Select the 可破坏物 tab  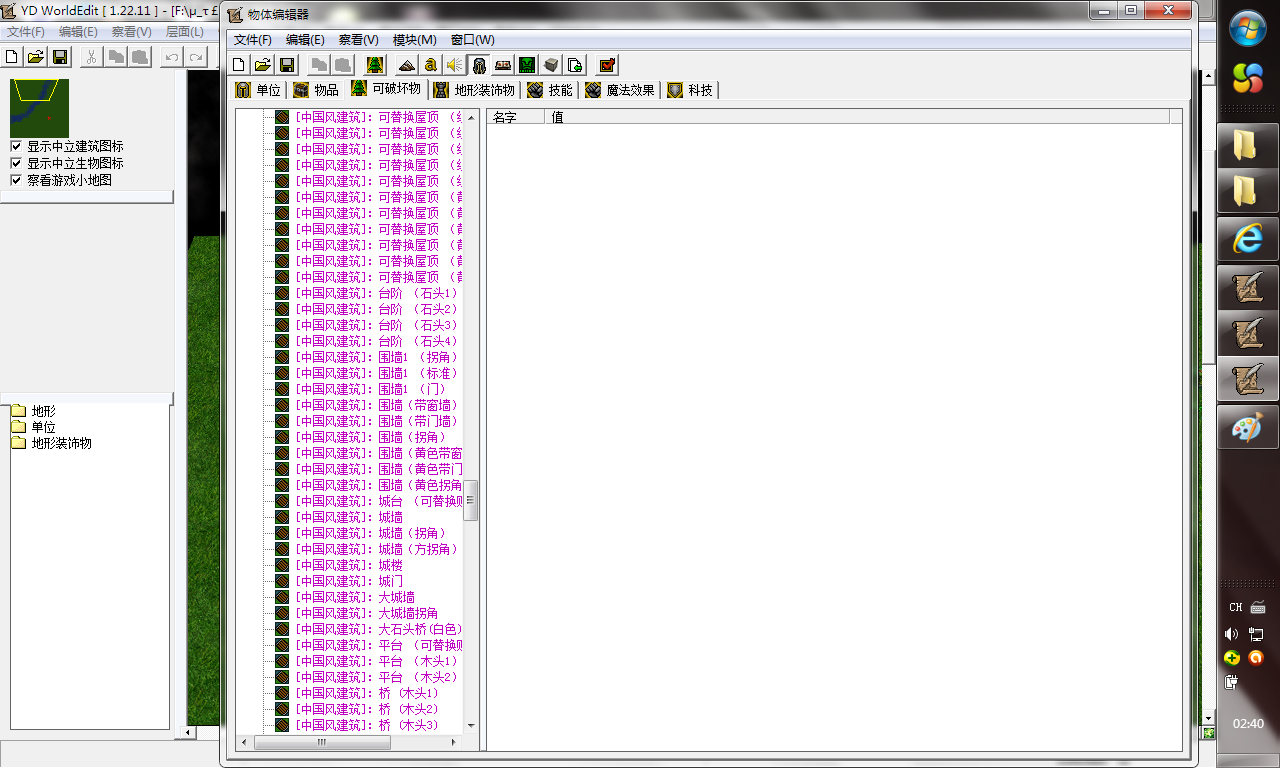click(x=387, y=89)
